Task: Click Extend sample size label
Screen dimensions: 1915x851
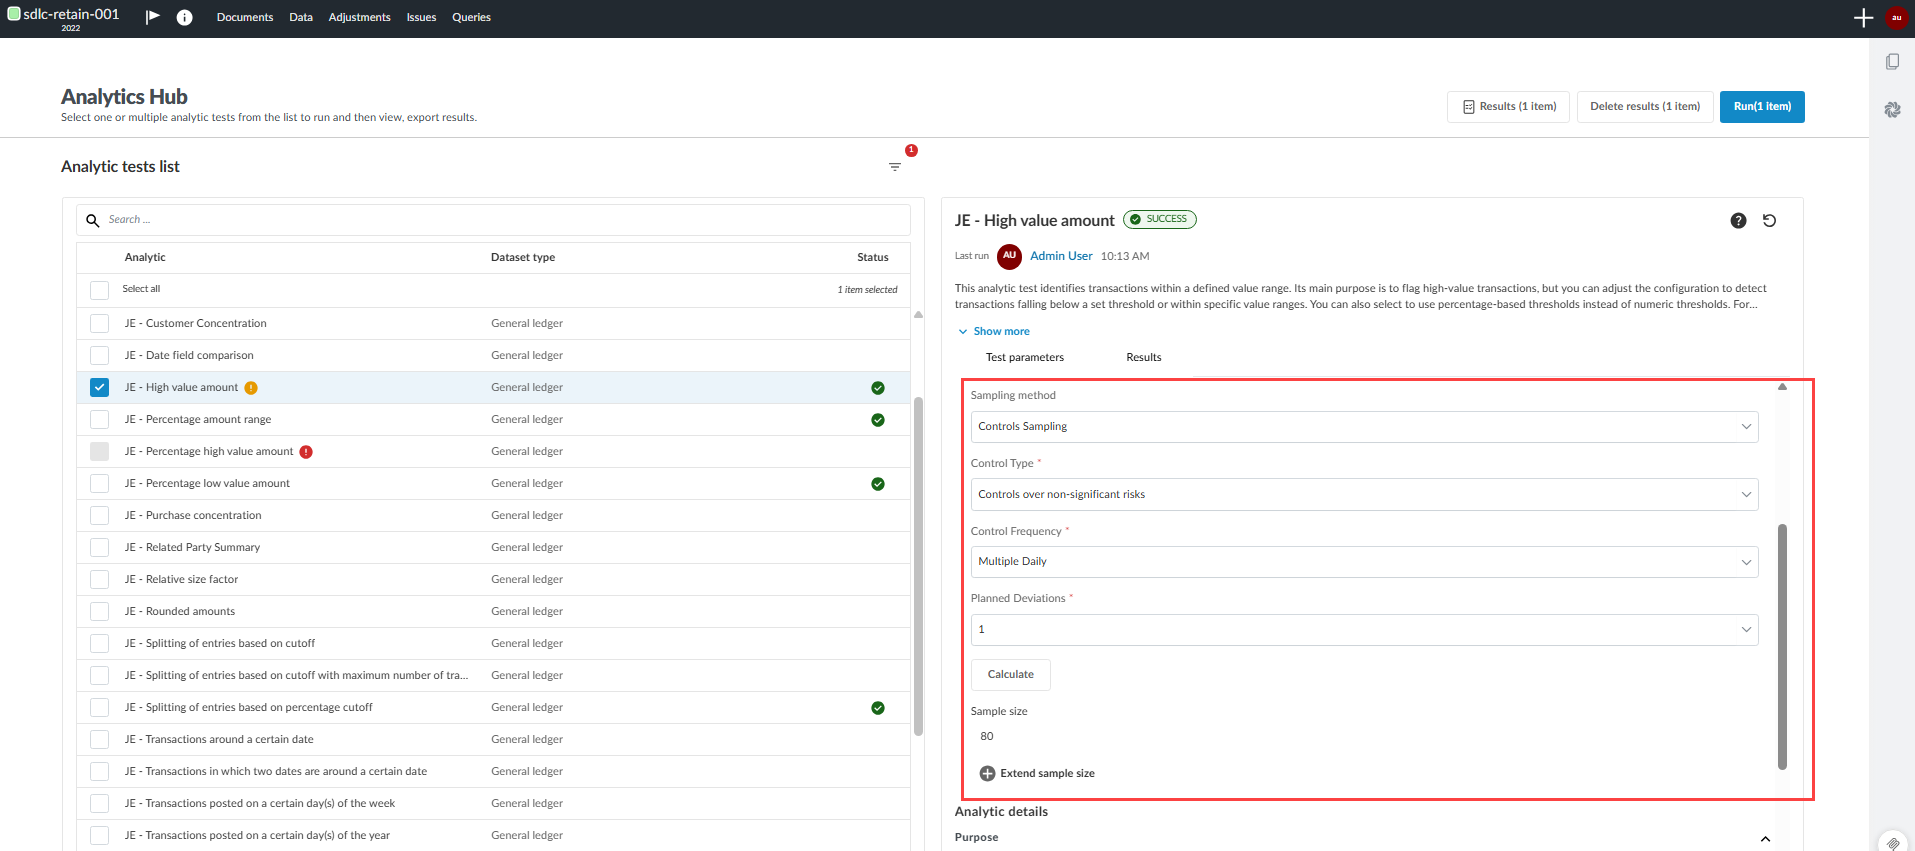Action: pos(1047,774)
